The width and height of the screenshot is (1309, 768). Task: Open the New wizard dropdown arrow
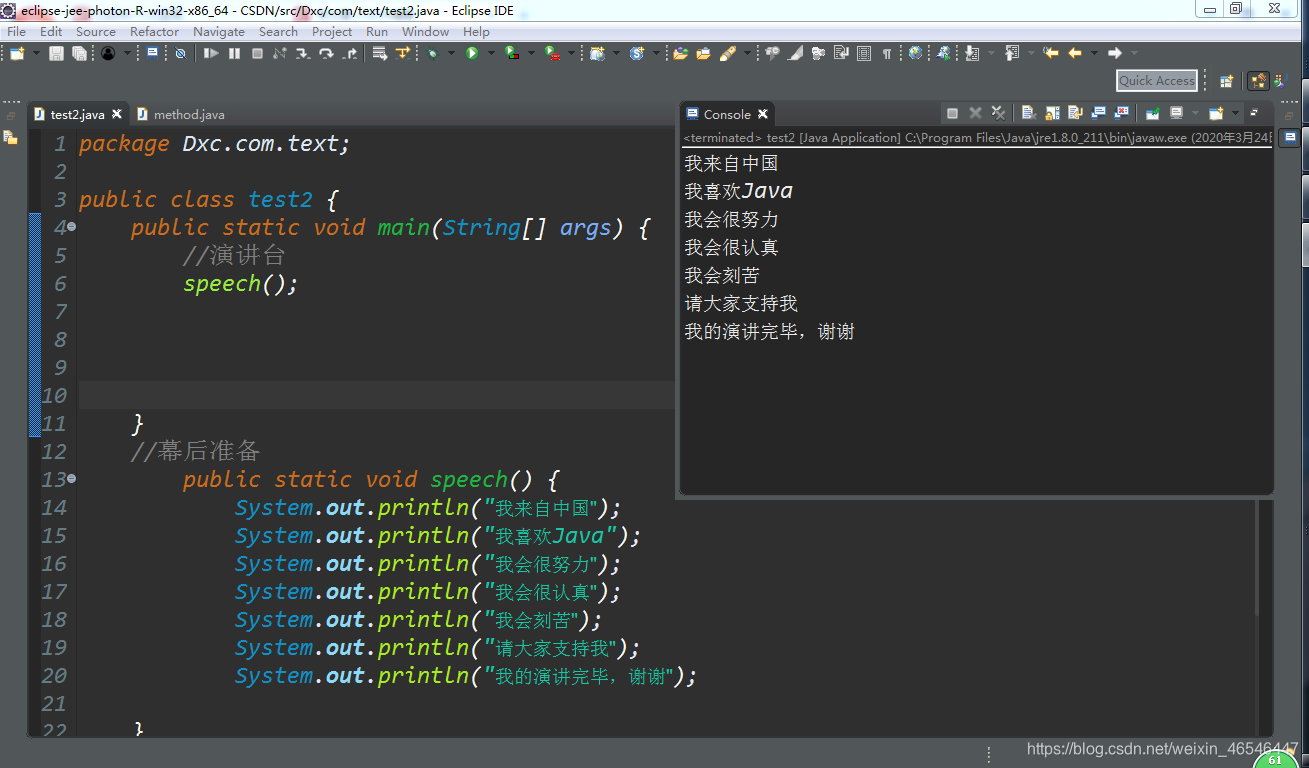36,53
